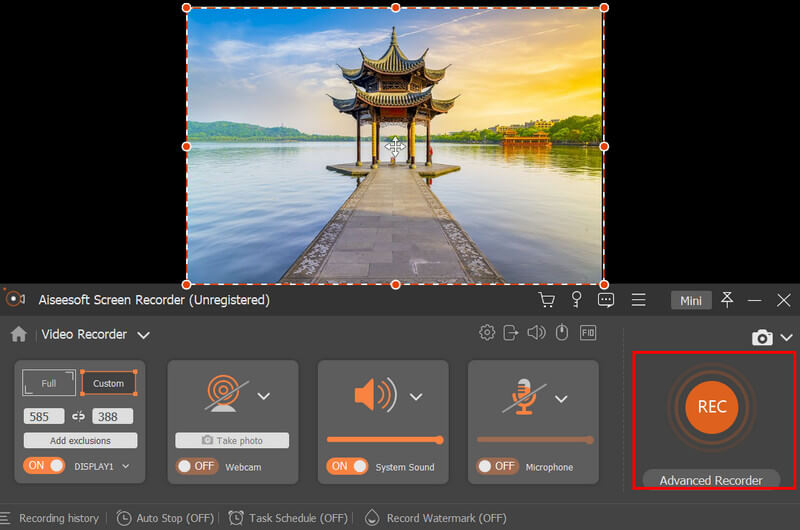Click the camera screenshot icon
The height and width of the screenshot is (530, 800).
[762, 338]
